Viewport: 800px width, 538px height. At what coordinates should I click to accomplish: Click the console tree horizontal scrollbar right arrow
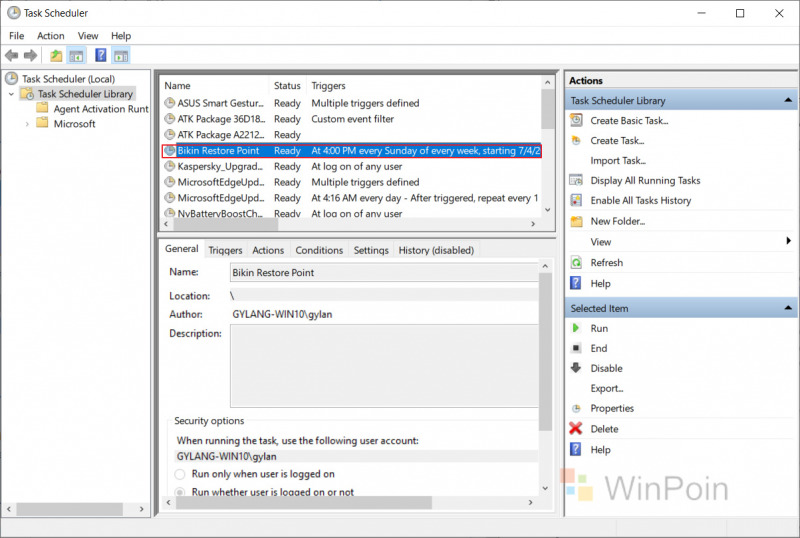[x=141, y=509]
